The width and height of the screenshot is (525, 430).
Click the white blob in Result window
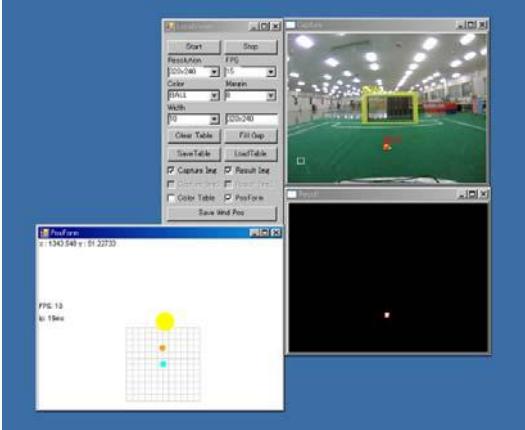[387, 315]
